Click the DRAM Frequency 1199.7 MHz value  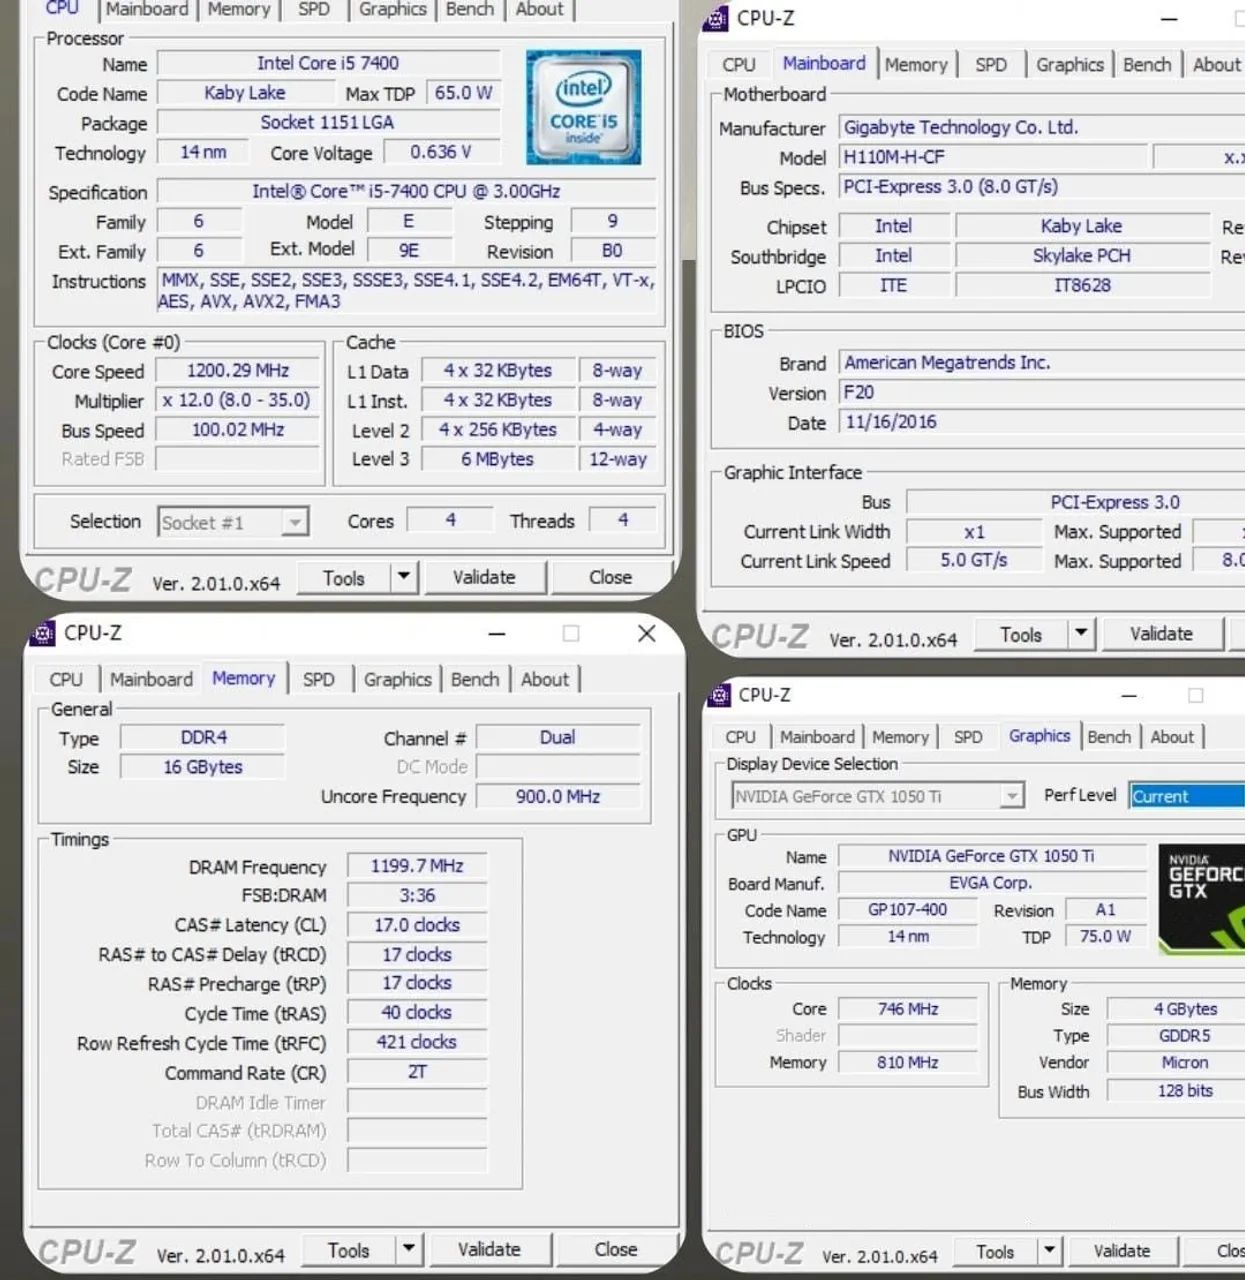tap(417, 866)
